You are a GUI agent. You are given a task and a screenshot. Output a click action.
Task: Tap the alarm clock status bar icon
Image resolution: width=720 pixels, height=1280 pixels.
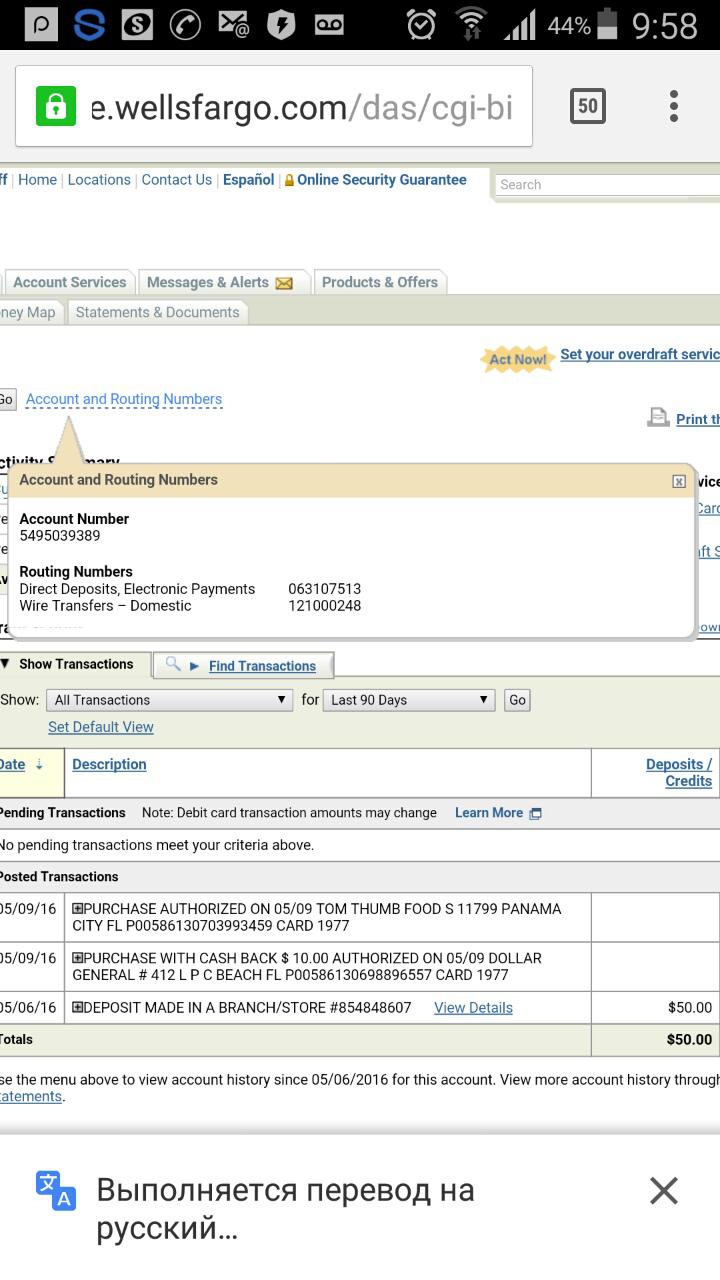pos(421,24)
